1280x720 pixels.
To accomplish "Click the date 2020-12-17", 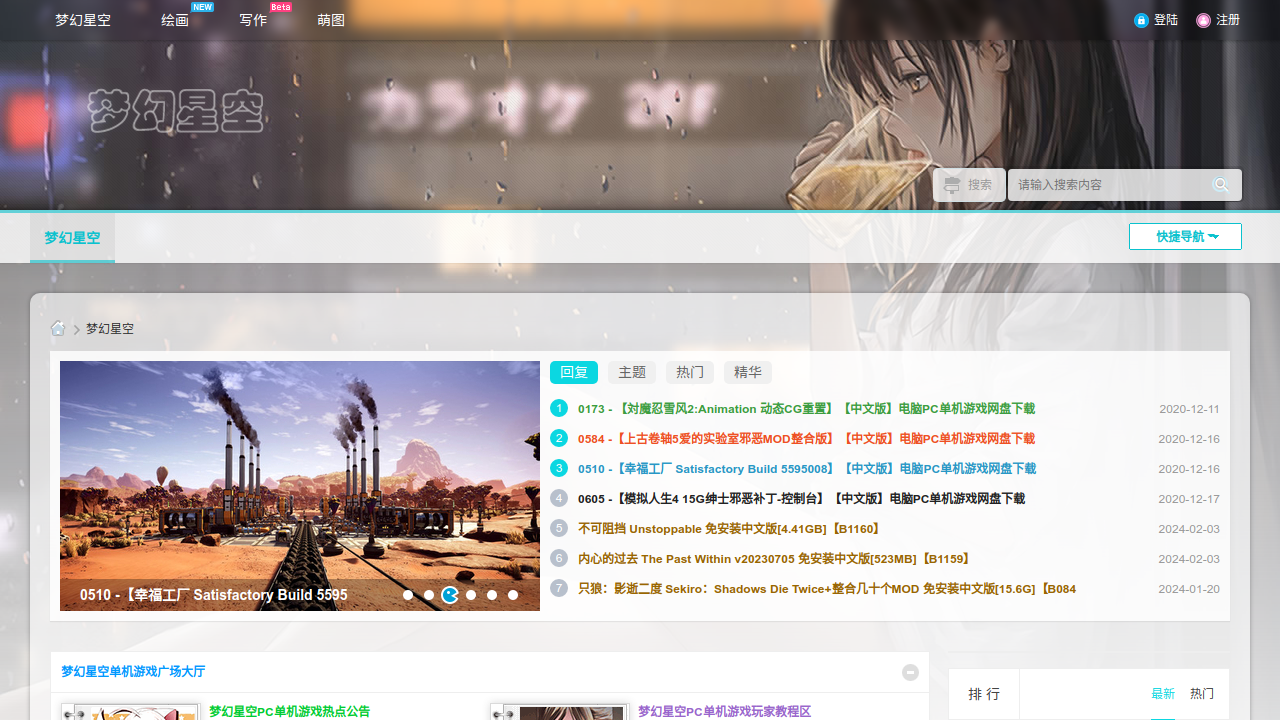I will pos(1189,499).
